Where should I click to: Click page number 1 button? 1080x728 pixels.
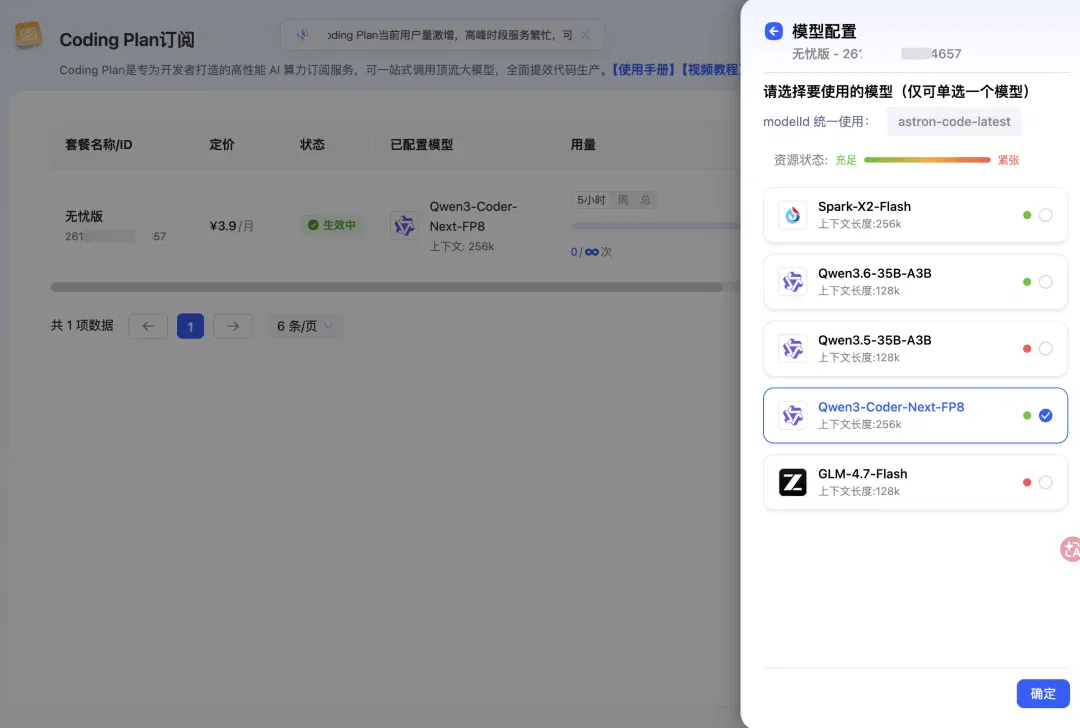point(190,326)
